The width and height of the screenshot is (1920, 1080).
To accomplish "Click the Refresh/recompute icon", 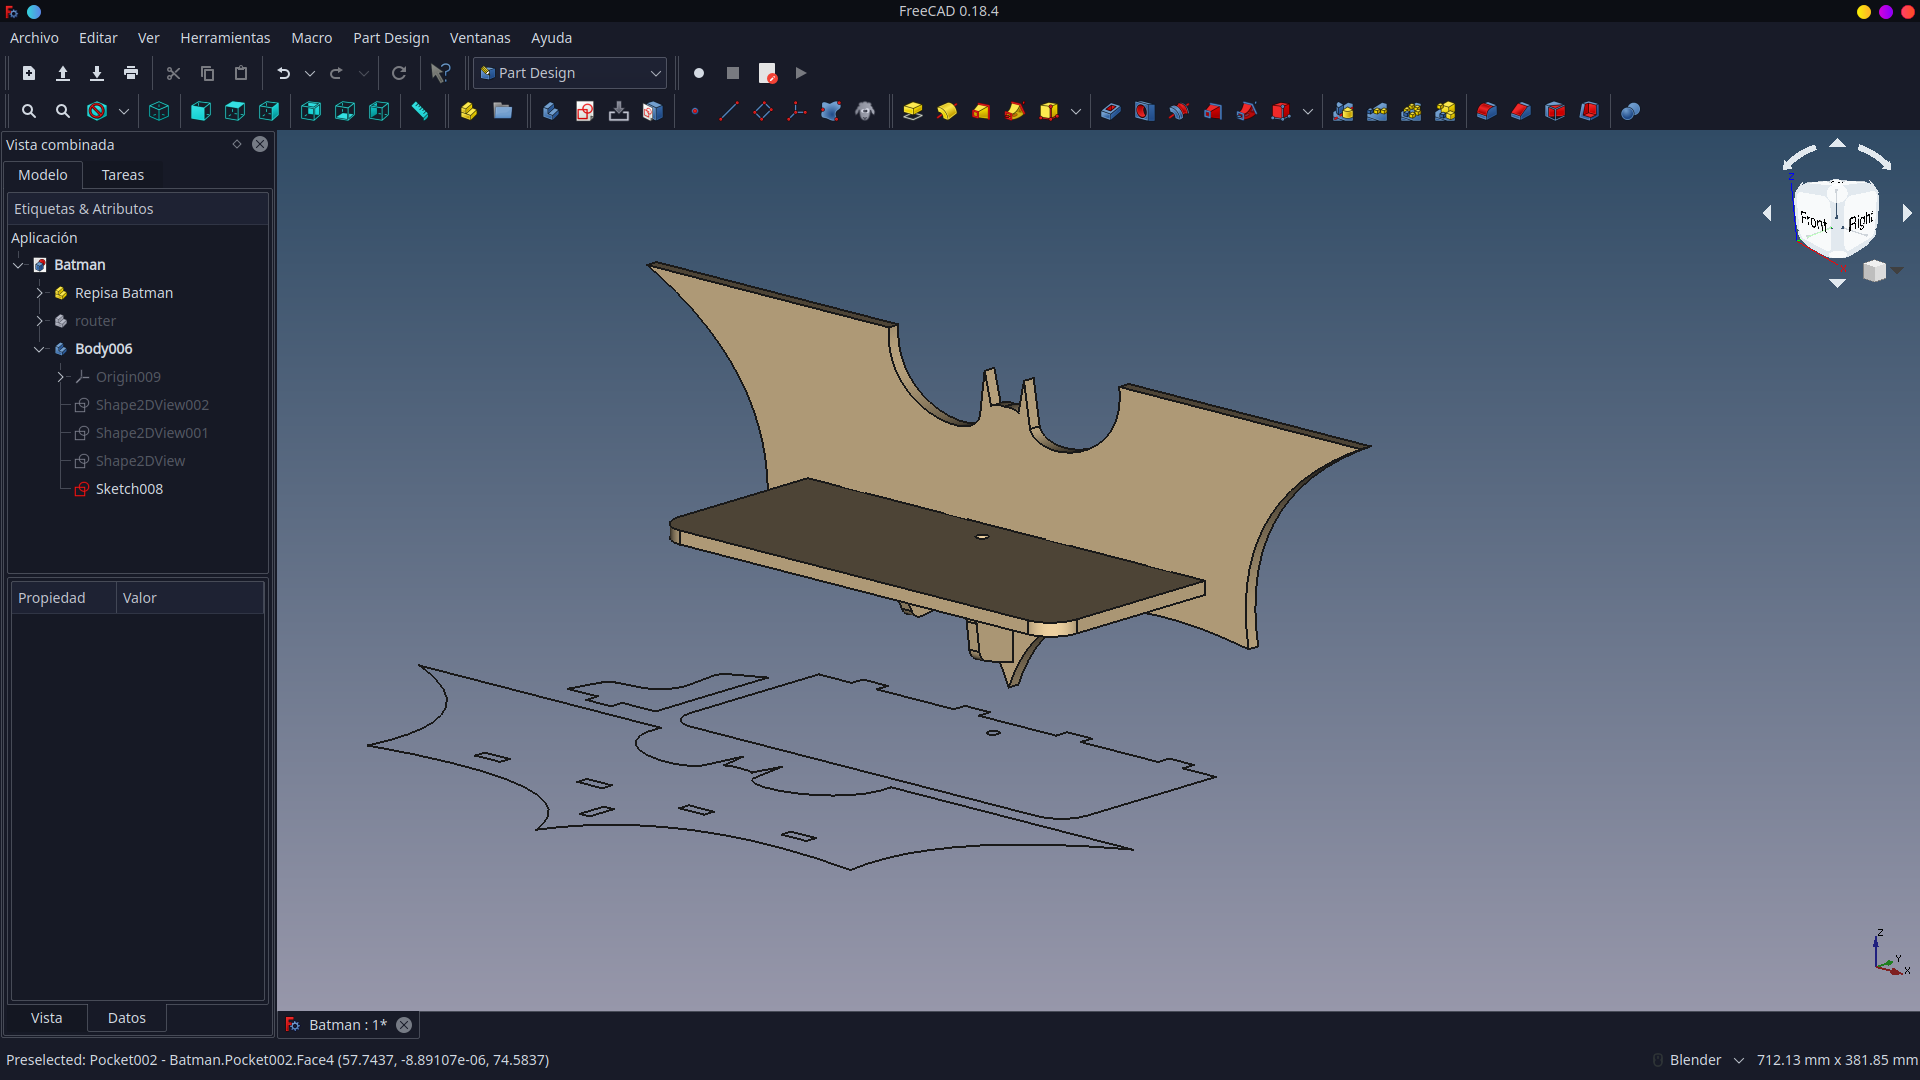I will (399, 73).
